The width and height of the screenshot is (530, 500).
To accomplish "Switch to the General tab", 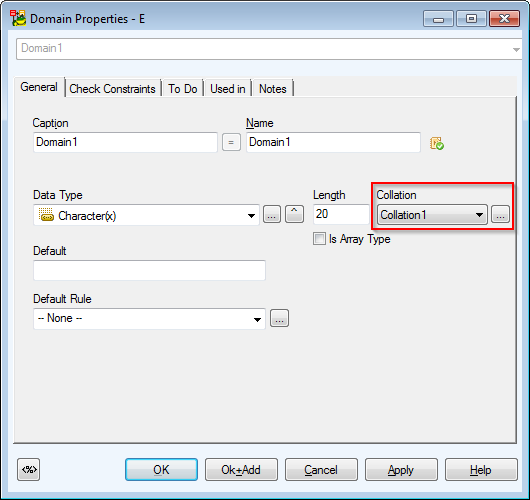I will [39, 87].
